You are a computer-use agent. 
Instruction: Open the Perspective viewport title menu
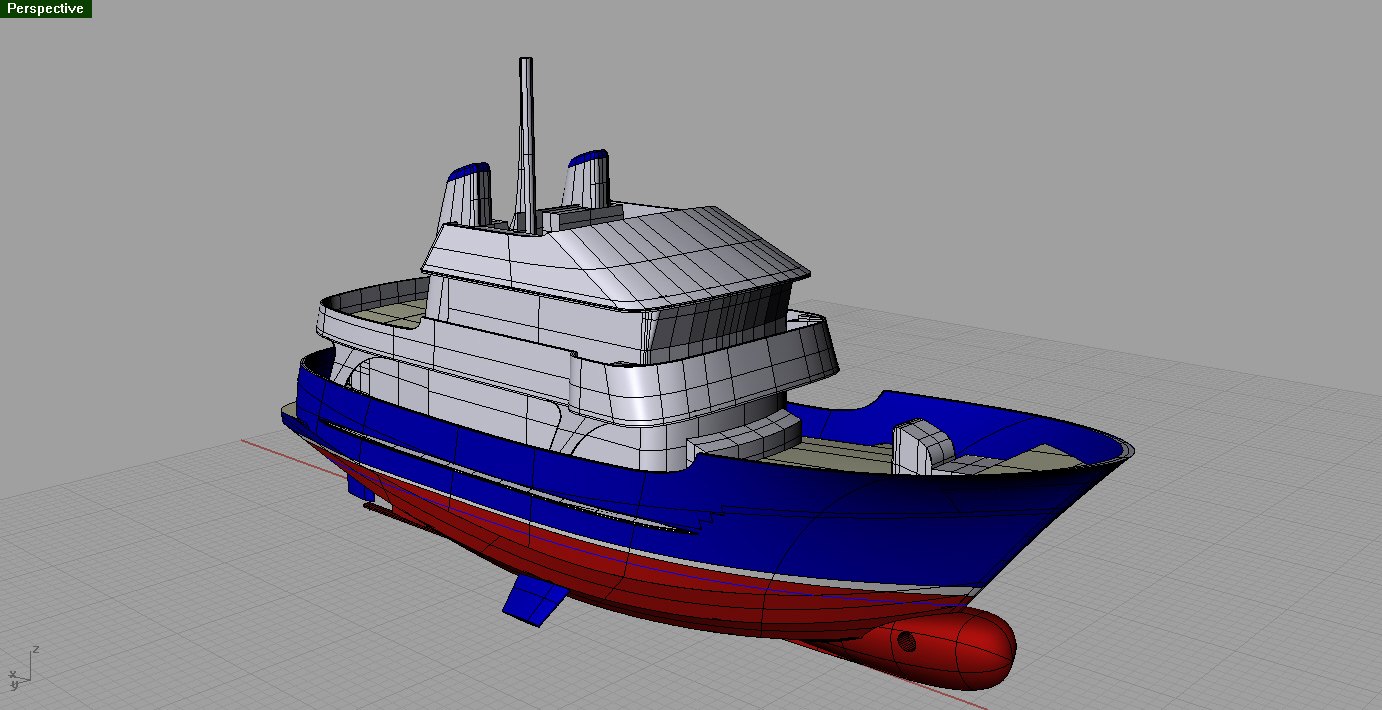tap(45, 8)
